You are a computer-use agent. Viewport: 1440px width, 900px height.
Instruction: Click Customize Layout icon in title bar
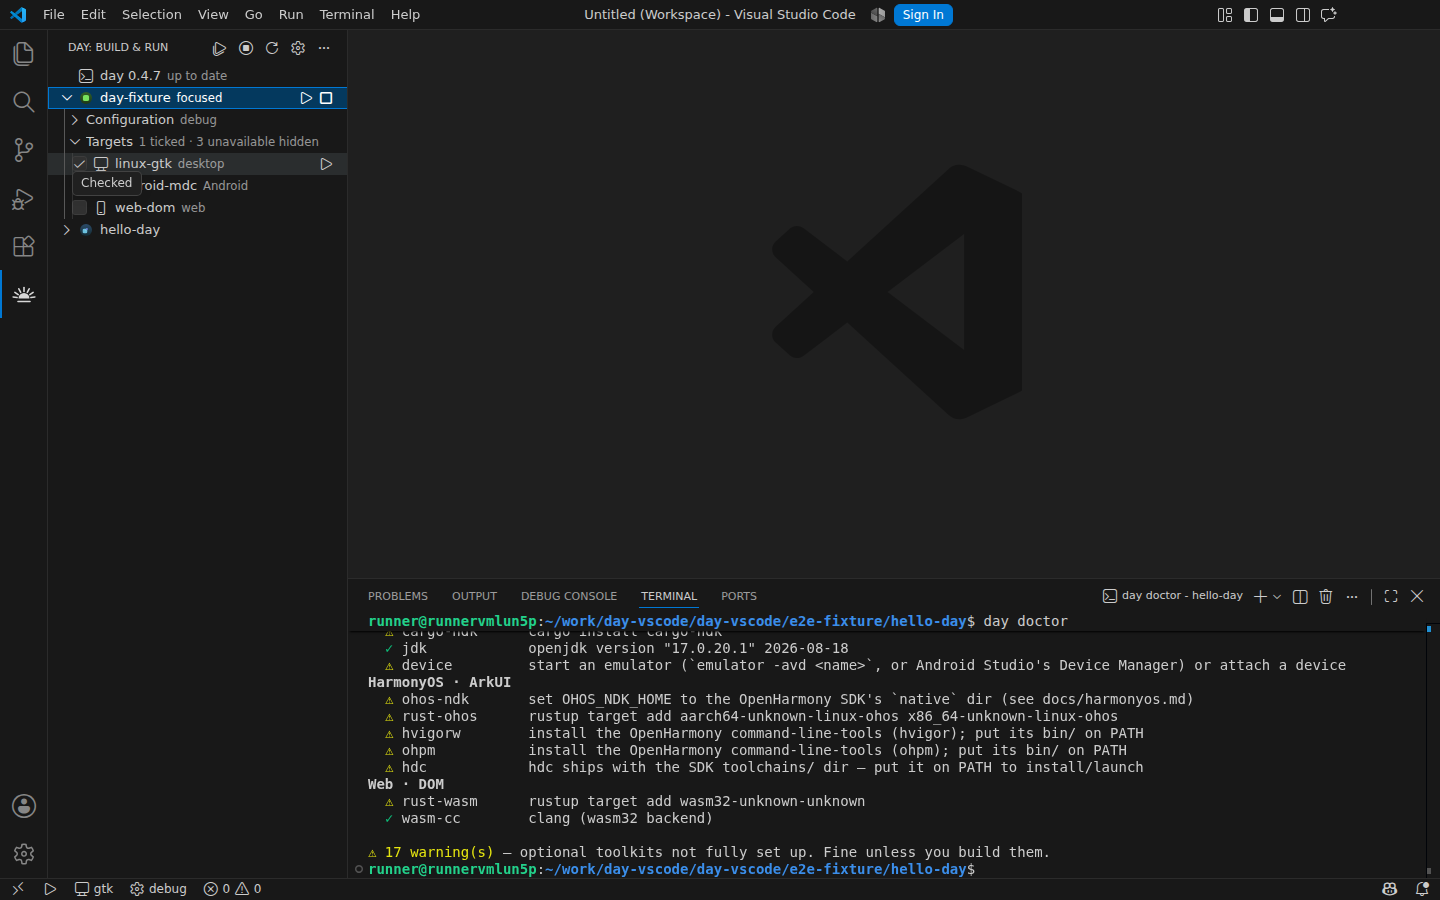click(x=1225, y=15)
